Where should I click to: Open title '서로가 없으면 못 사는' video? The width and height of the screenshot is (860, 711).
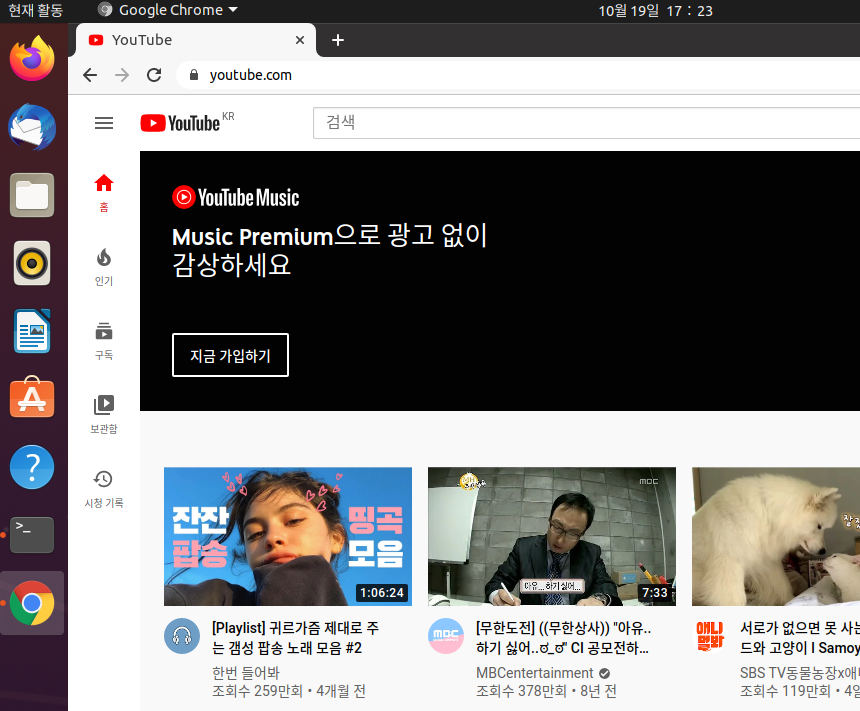[x=800, y=638]
